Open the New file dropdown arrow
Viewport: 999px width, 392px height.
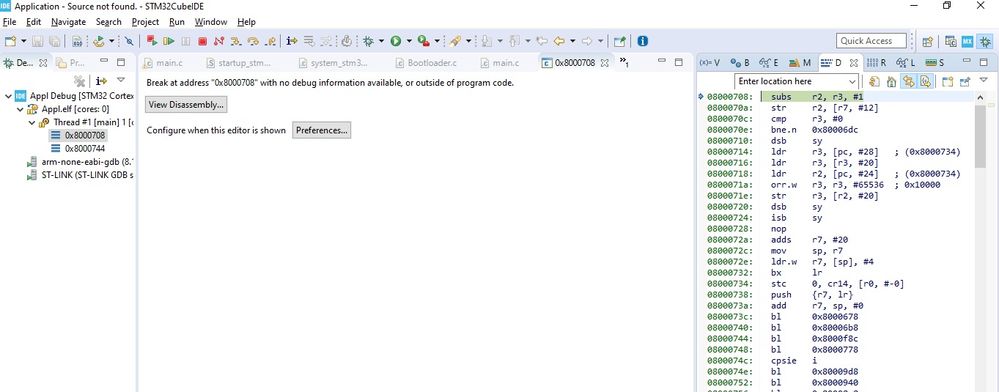coord(24,41)
